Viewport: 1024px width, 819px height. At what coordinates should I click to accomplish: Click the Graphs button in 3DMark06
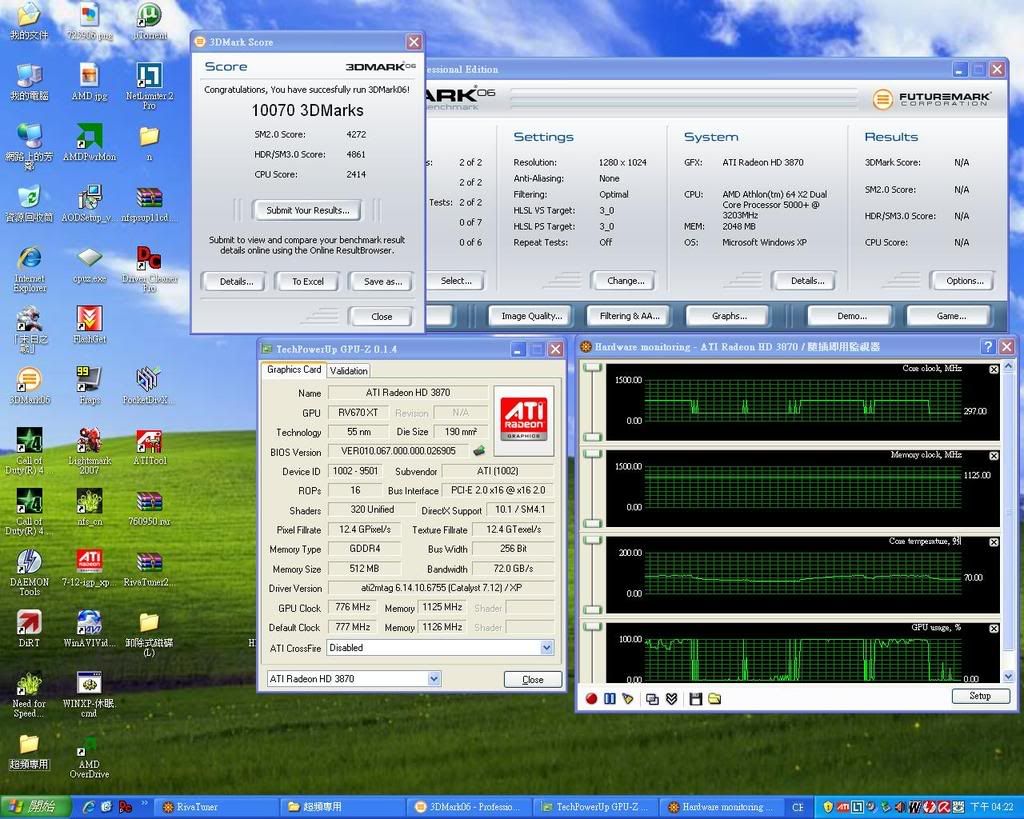click(x=729, y=316)
